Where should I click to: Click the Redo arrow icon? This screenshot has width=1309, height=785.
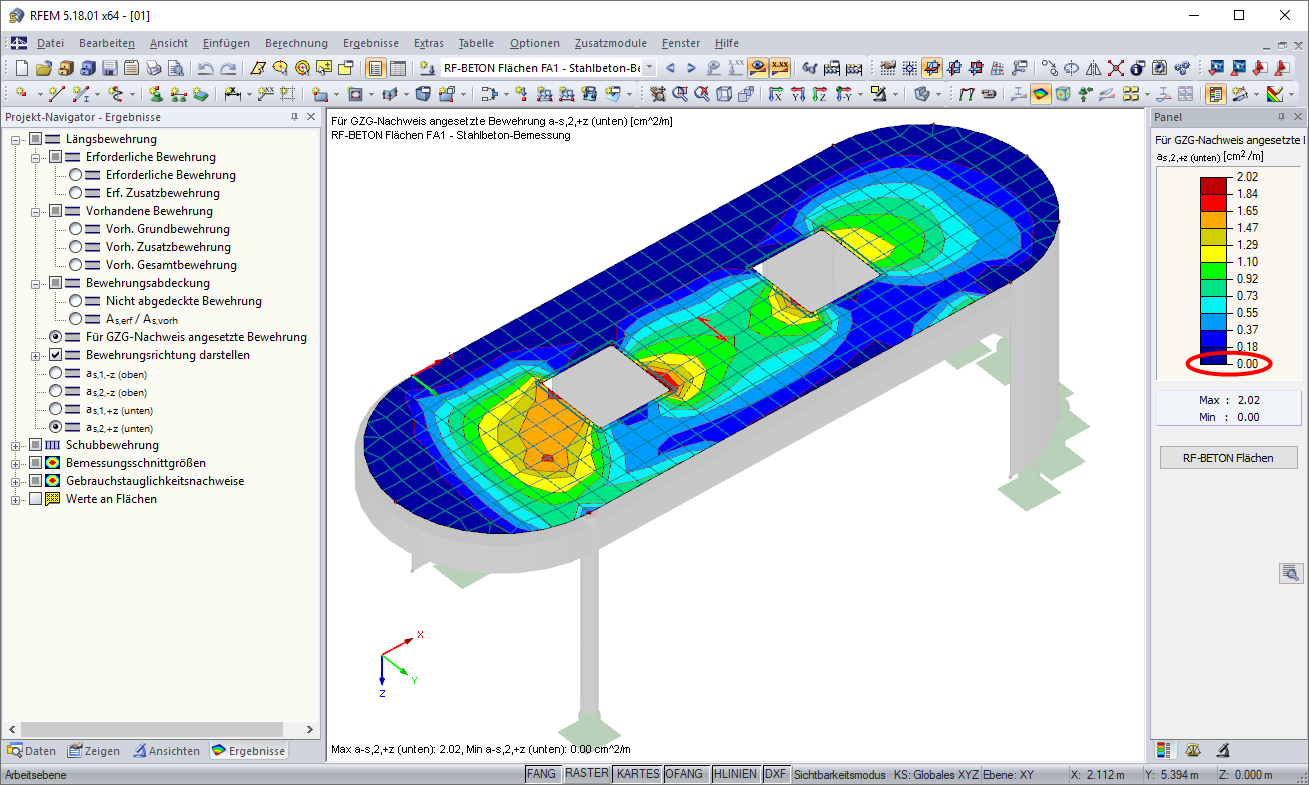coord(228,68)
